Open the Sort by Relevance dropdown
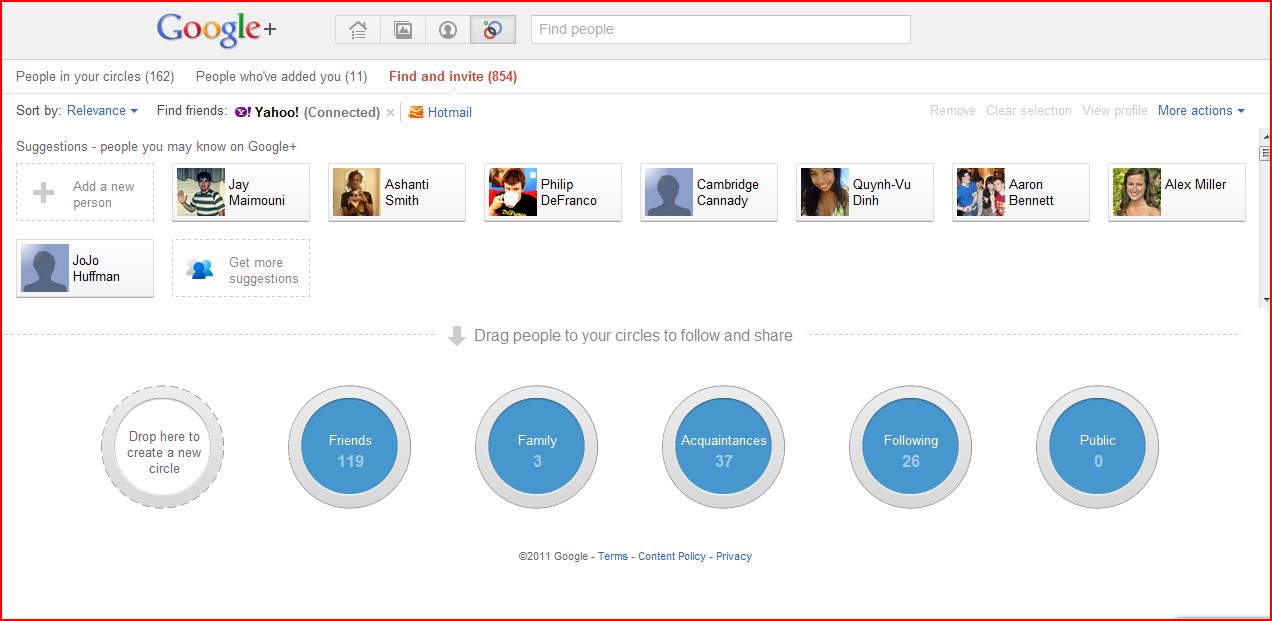This screenshot has height=621, width=1272. point(102,111)
